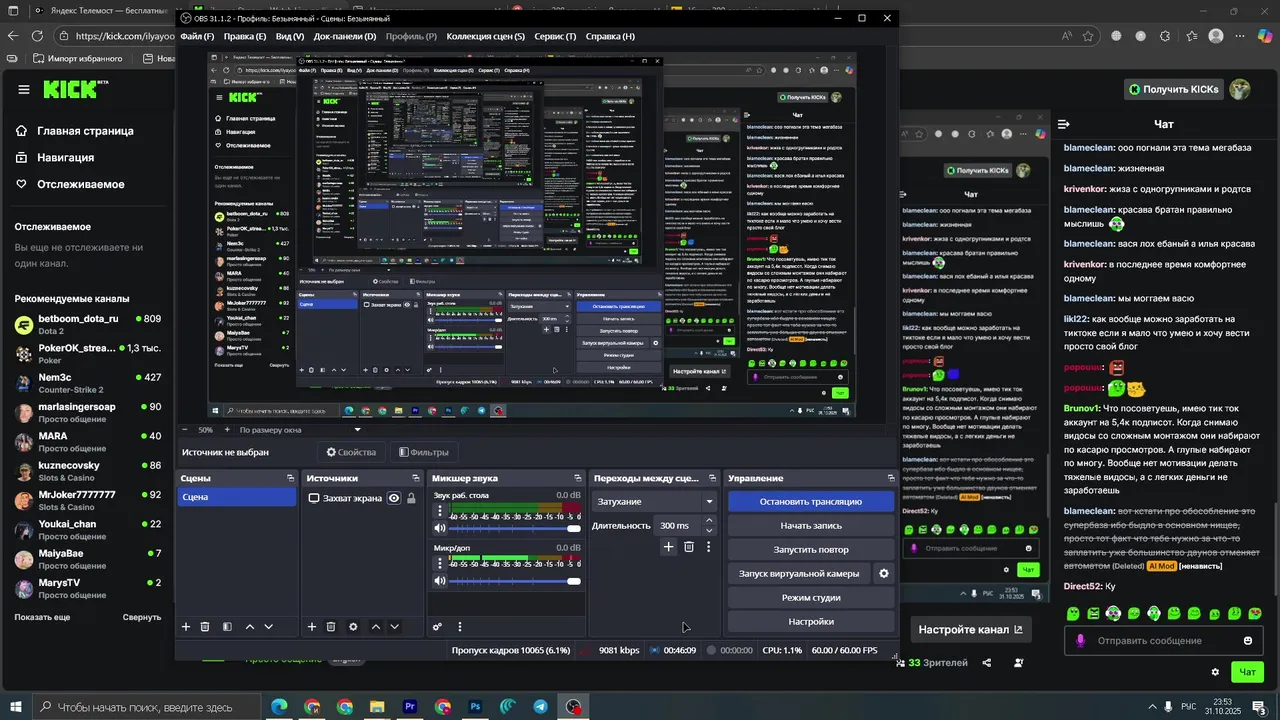Move source down in Sources dock
The image size is (1280, 720).
(x=394, y=627)
